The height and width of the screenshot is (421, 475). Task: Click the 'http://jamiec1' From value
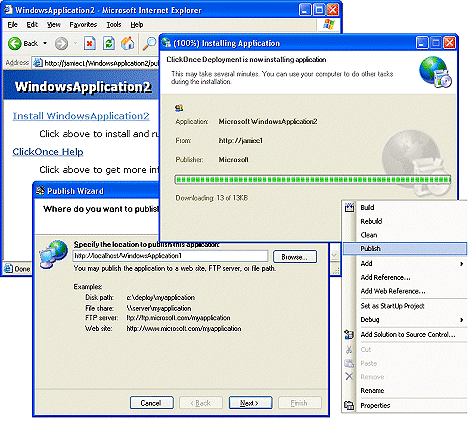tap(241, 141)
